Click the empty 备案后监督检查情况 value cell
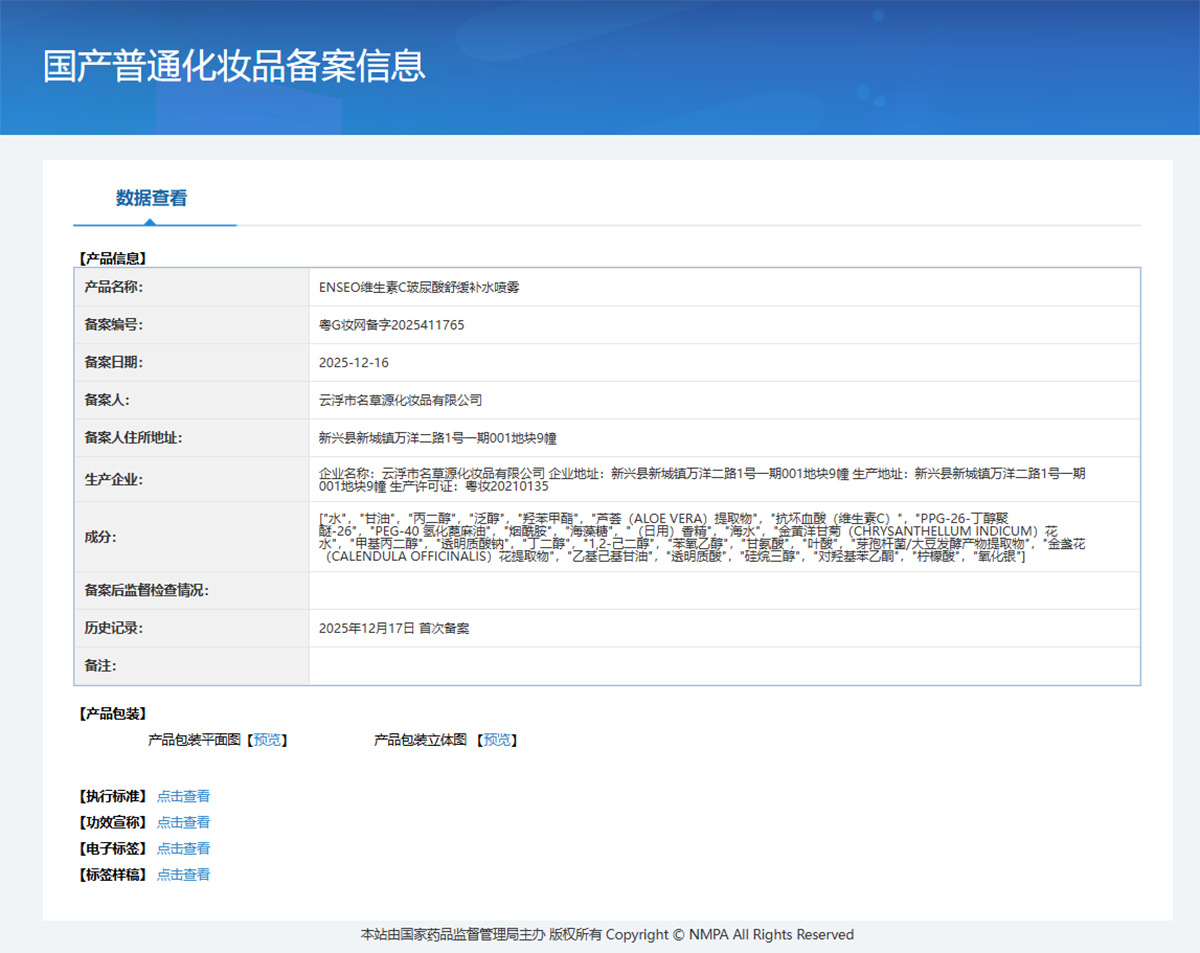Image resolution: width=1200 pixels, height=953 pixels. coord(725,590)
